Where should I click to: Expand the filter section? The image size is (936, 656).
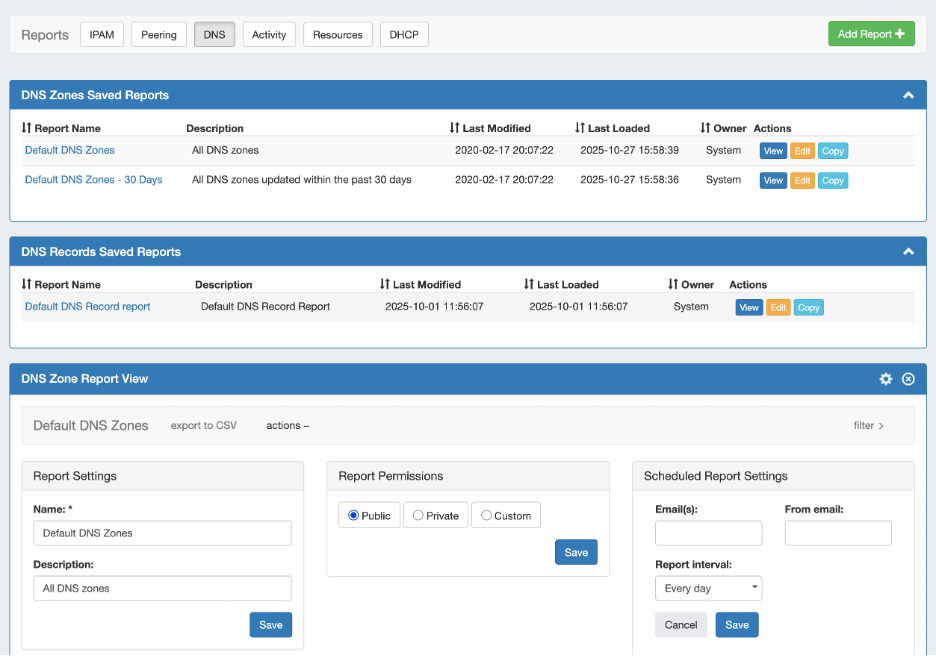click(868, 425)
